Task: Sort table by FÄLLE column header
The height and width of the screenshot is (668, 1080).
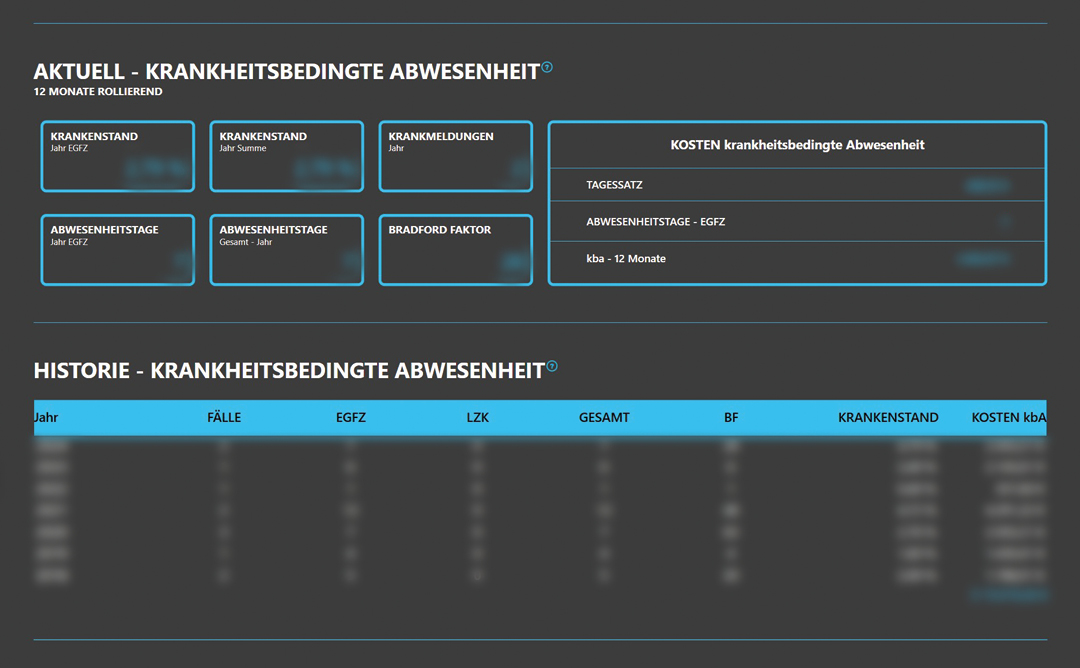Action: (x=224, y=417)
